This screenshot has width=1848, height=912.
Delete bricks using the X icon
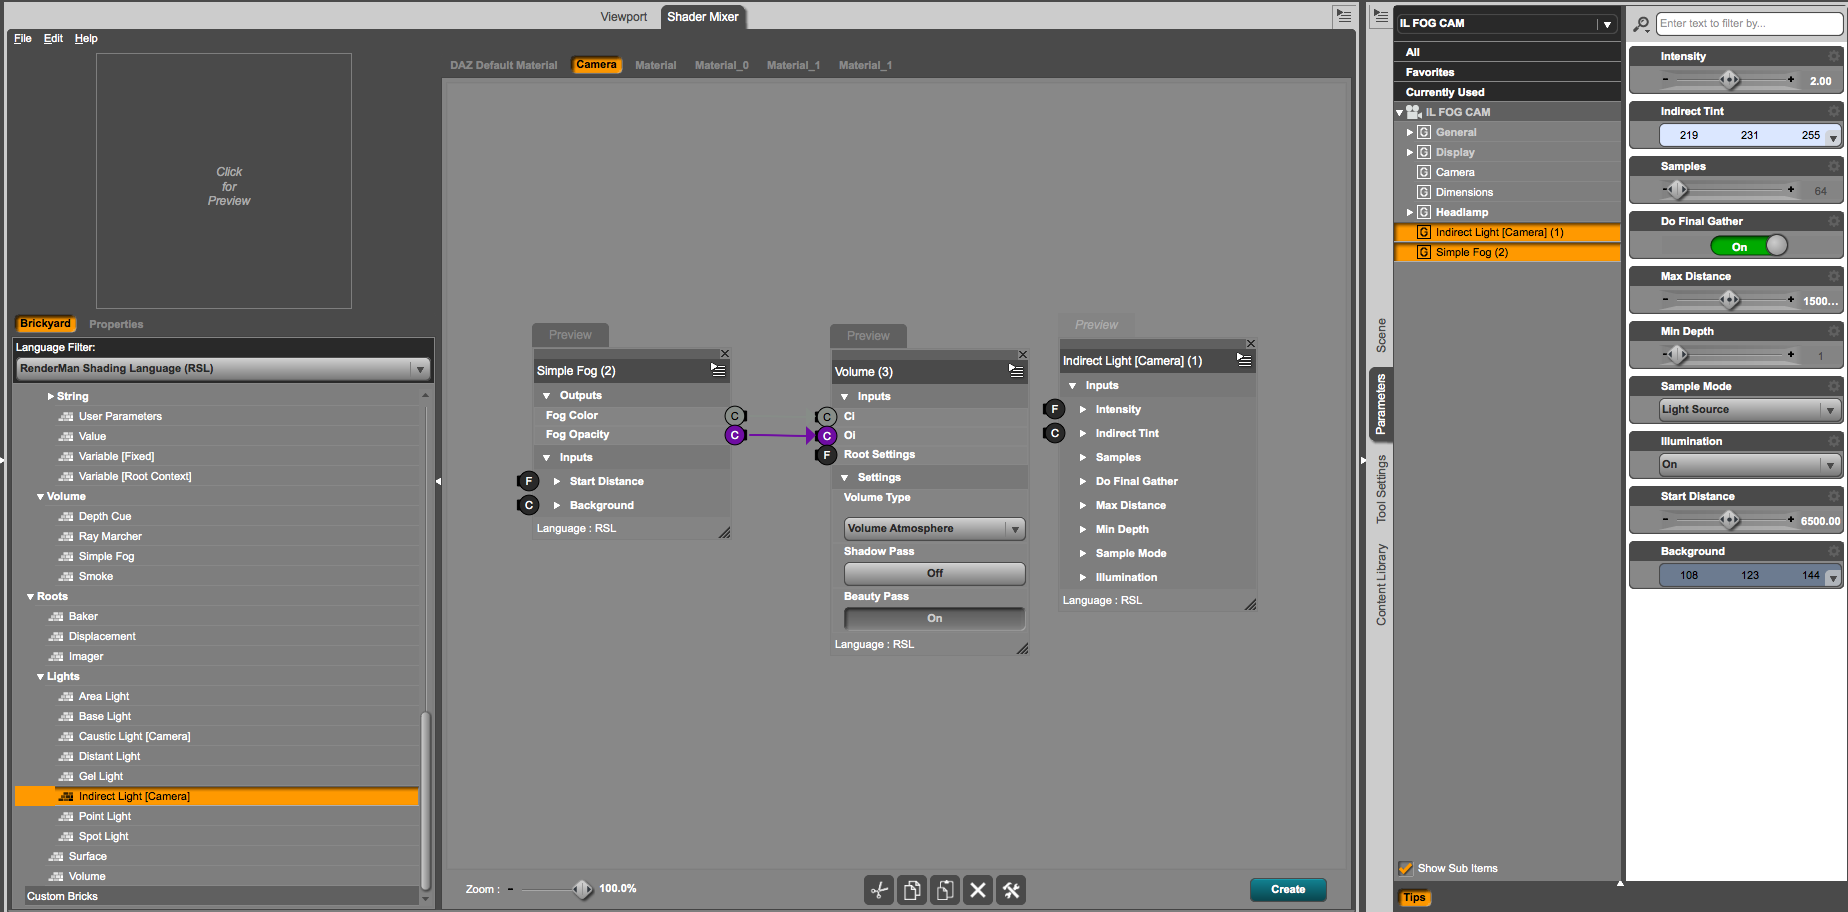977,889
